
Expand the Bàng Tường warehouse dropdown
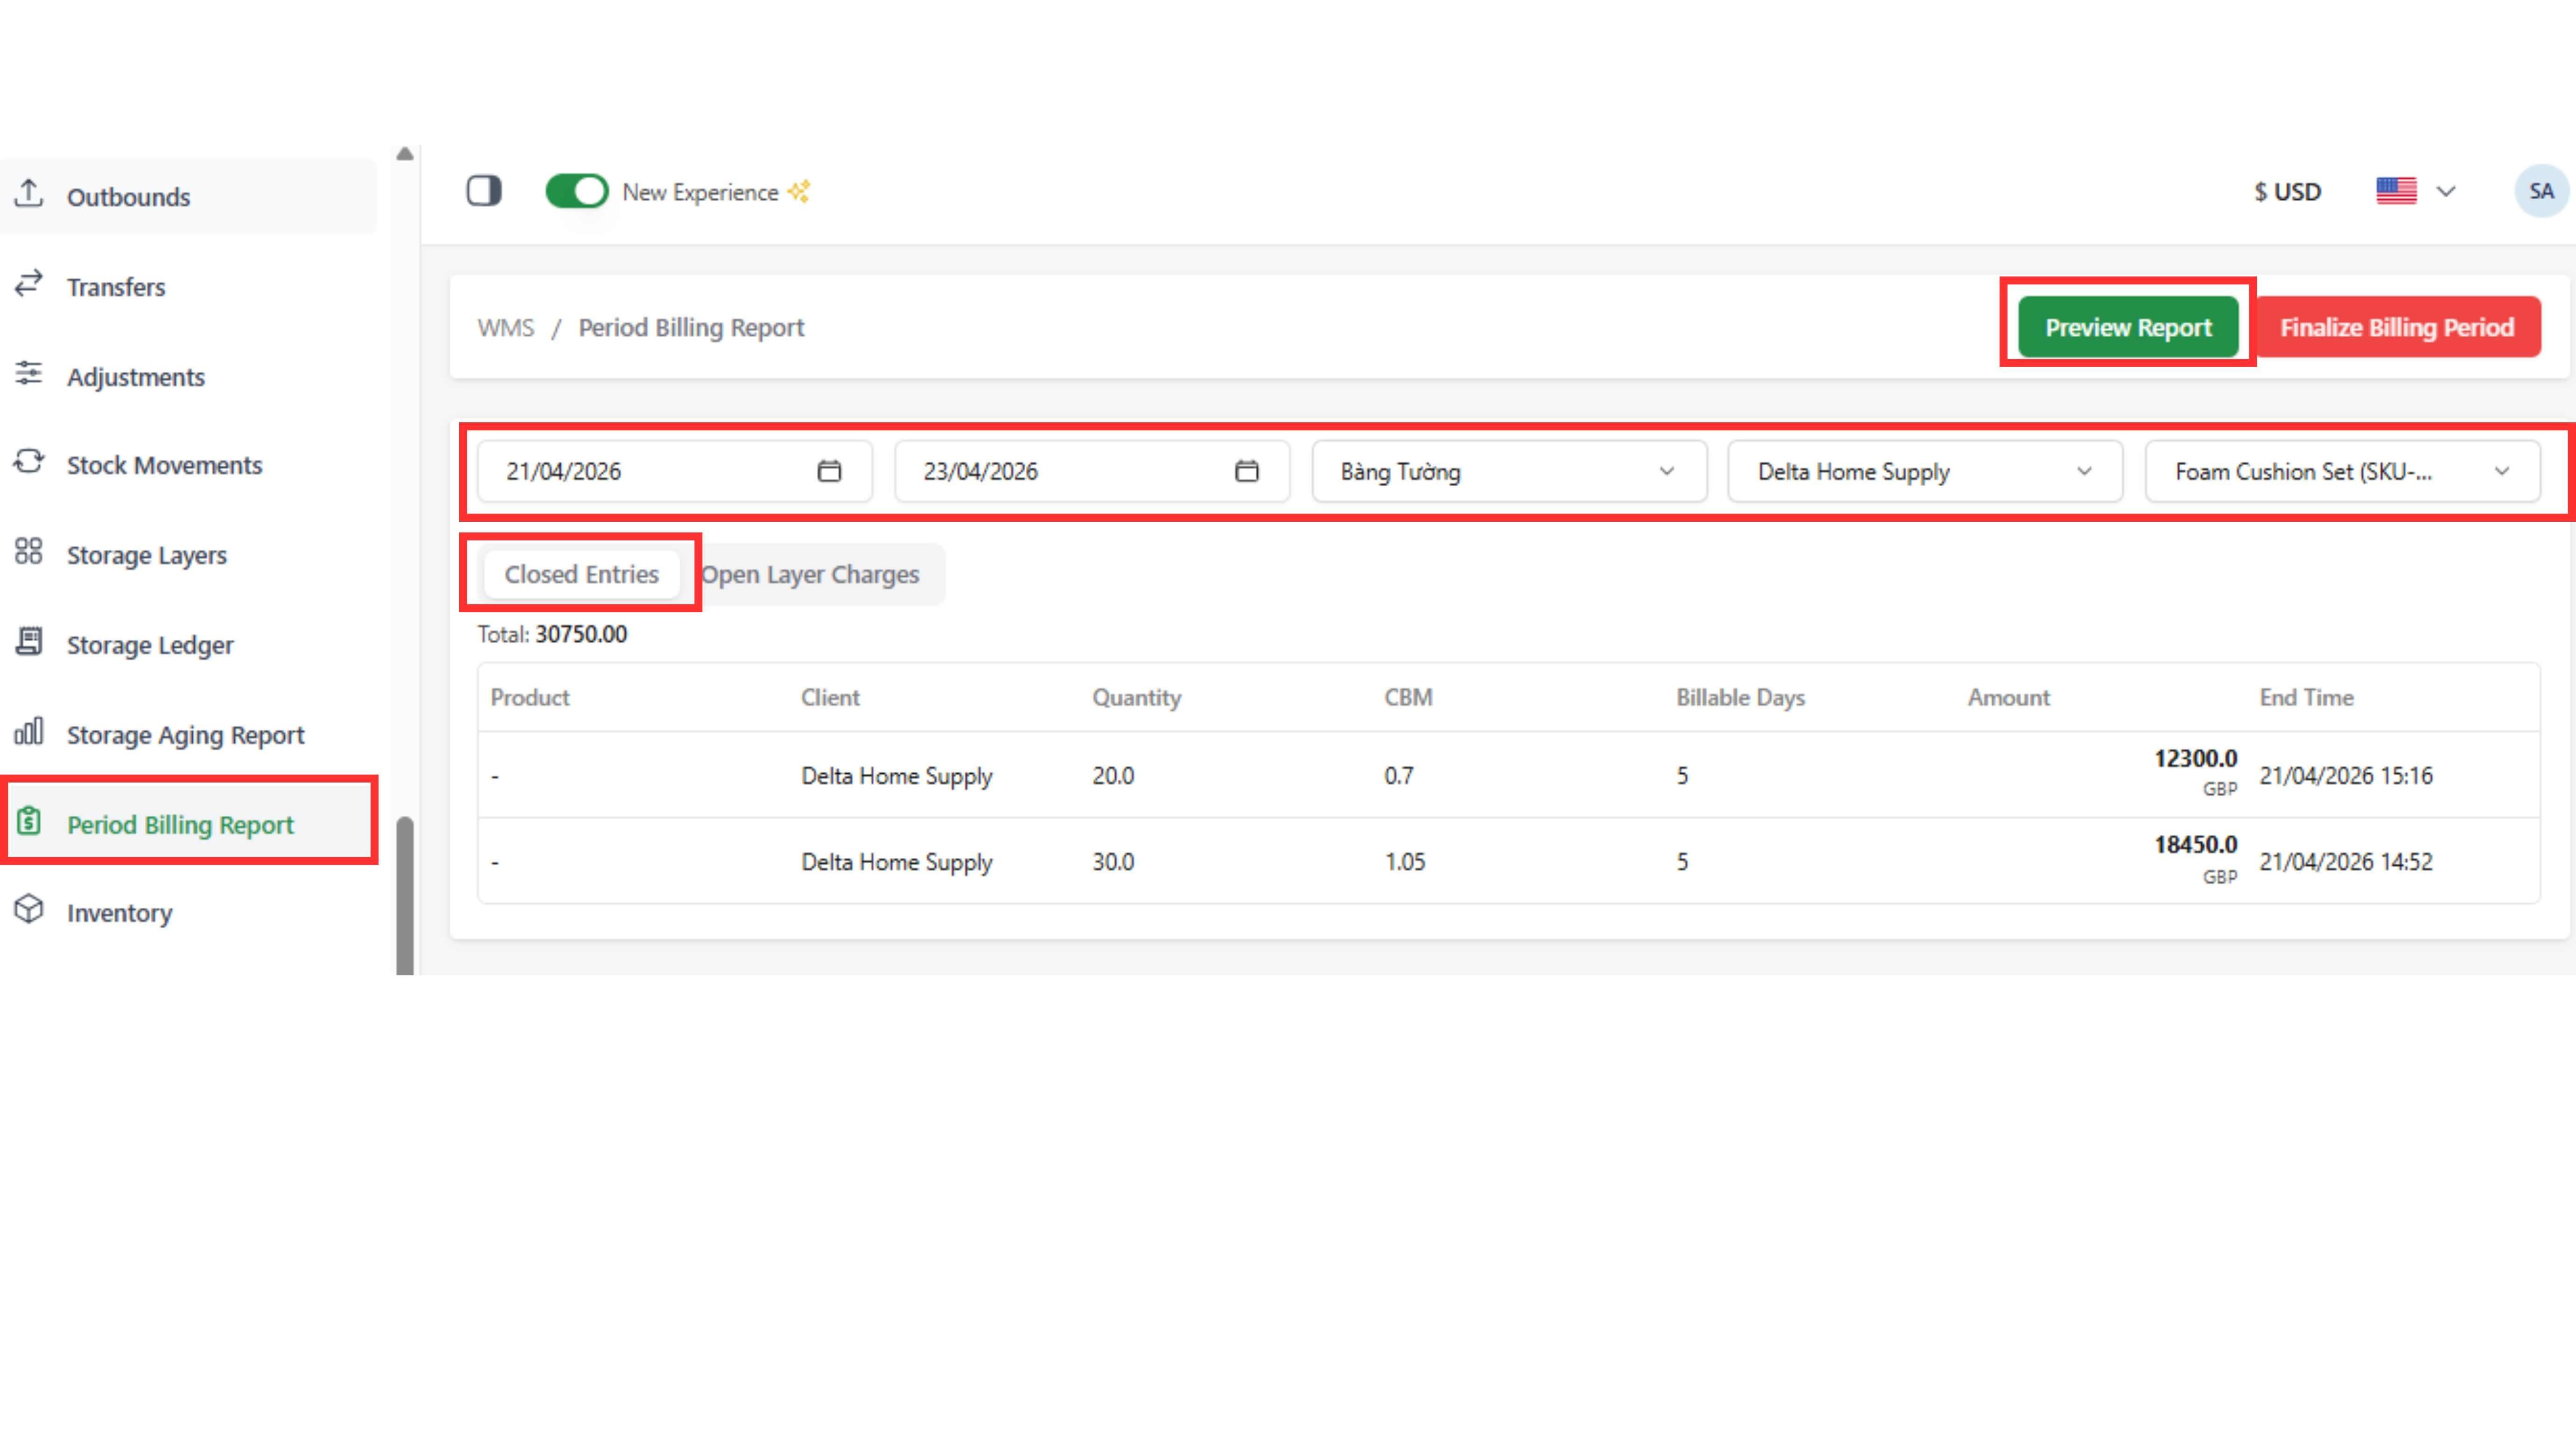[x=1508, y=471]
